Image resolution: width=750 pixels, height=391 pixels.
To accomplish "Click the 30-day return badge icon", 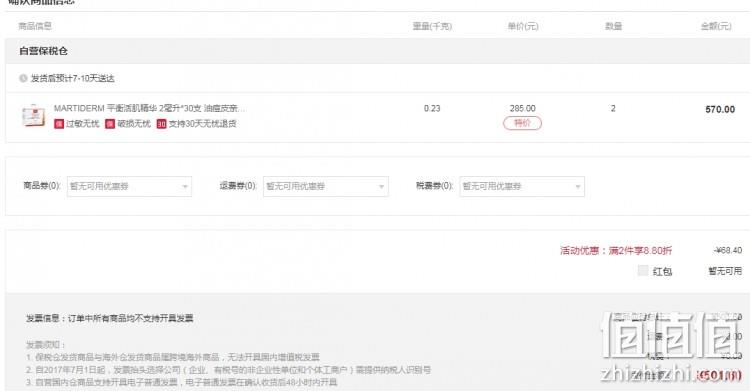I will pos(161,124).
